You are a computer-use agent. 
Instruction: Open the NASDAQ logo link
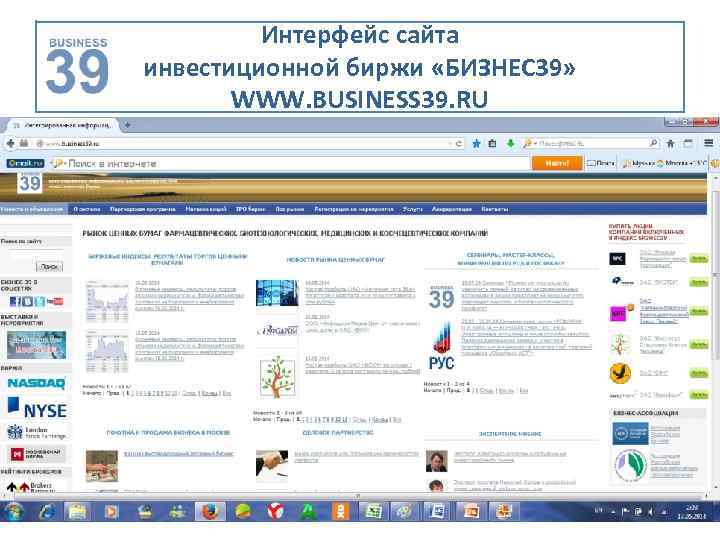36,383
